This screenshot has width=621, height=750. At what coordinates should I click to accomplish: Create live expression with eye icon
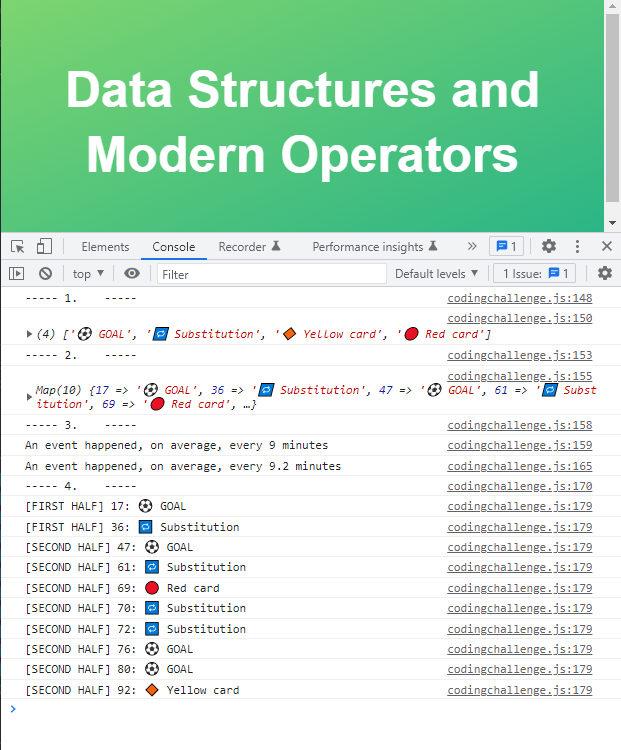(132, 273)
